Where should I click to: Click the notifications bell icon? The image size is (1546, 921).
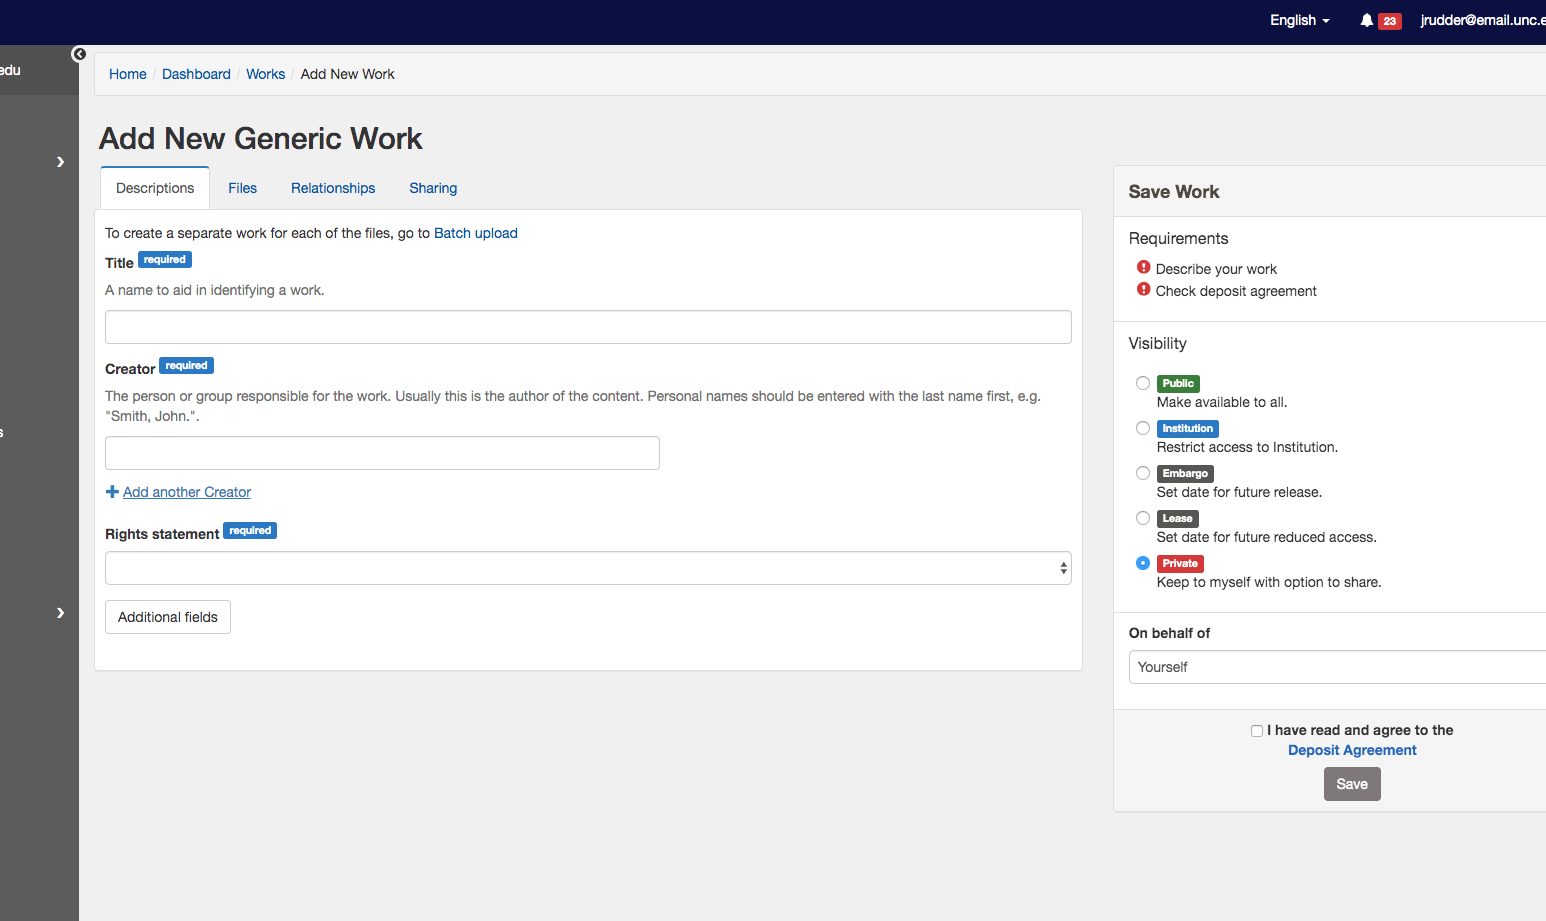click(x=1366, y=20)
